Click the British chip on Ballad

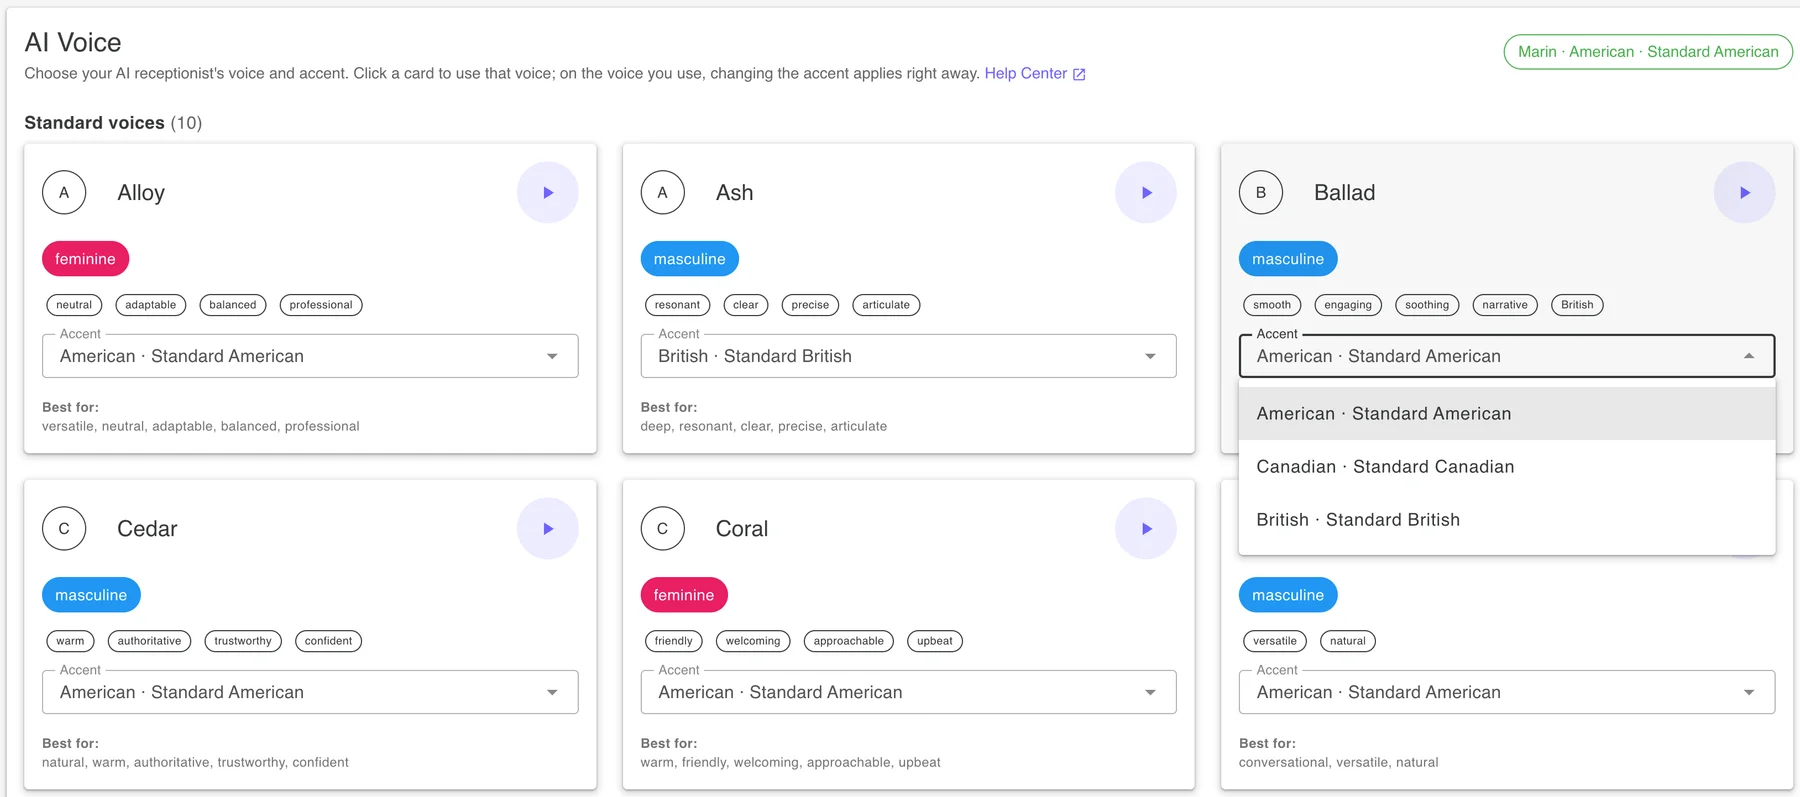(x=1577, y=305)
